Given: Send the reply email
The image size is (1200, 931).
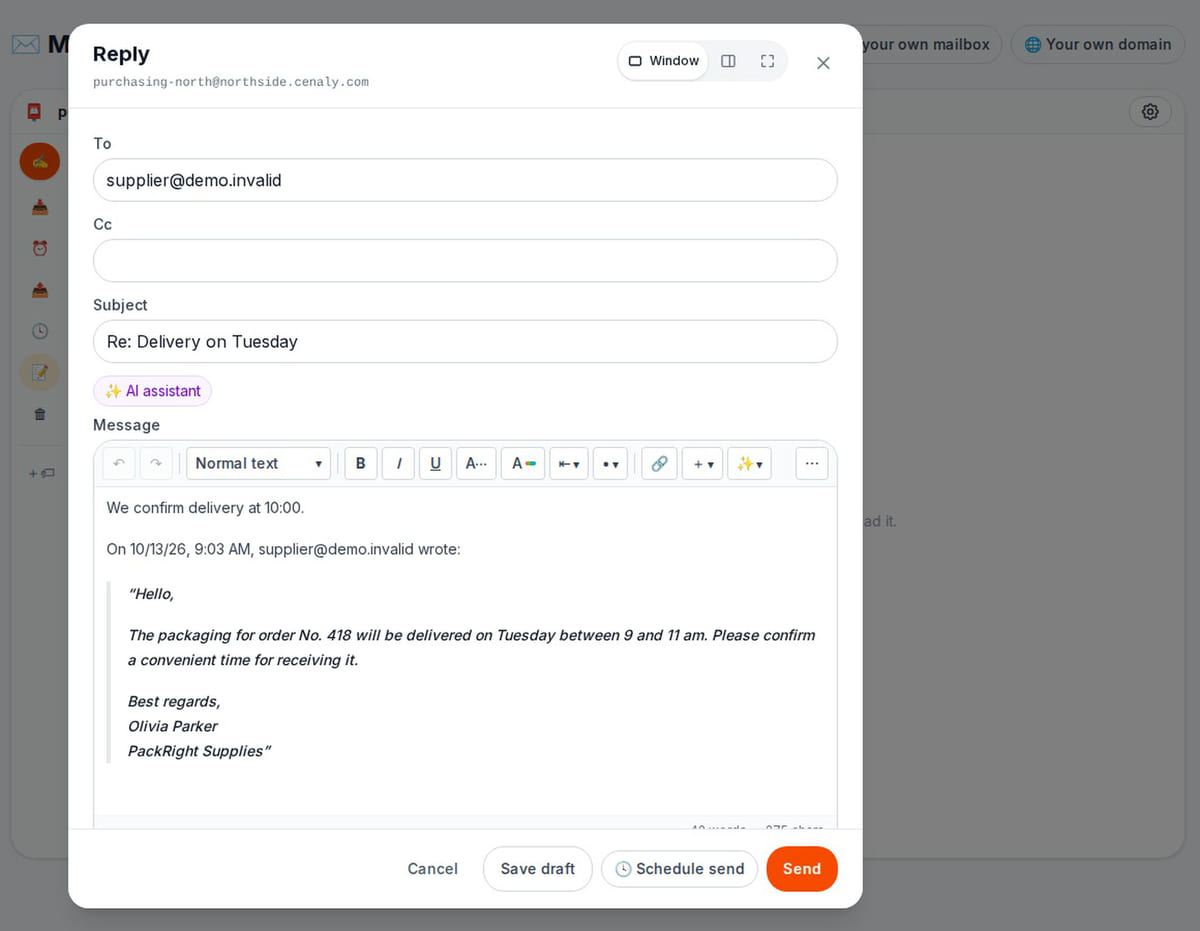Looking at the screenshot, I should coord(802,869).
